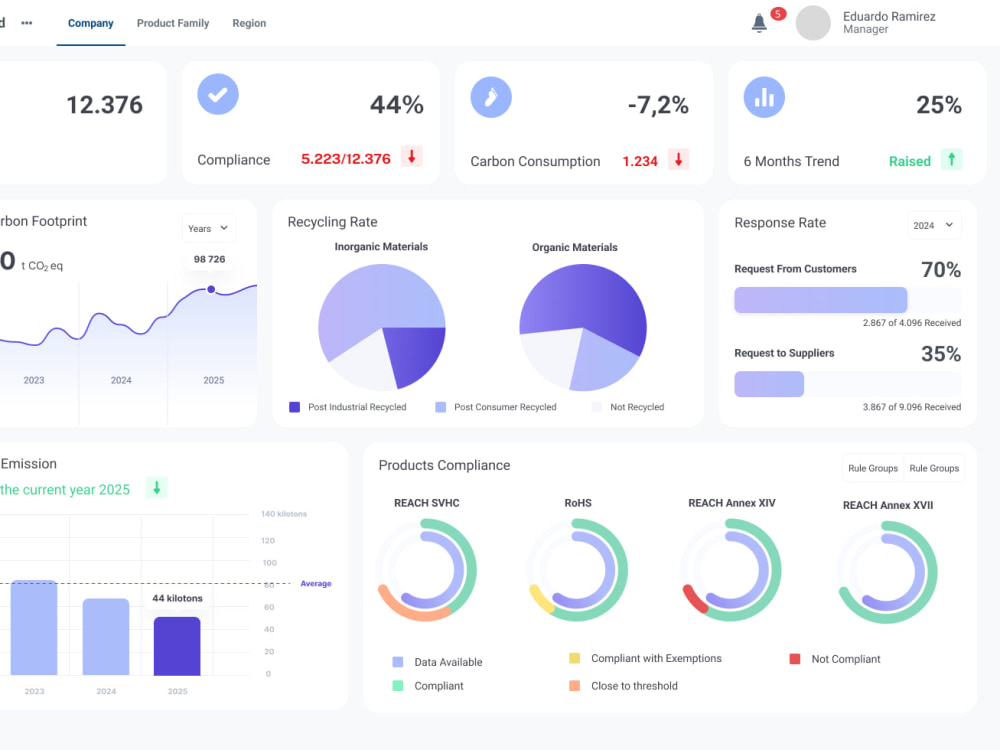
Task: Click the Compliance checkmark icon
Action: pos(217,94)
